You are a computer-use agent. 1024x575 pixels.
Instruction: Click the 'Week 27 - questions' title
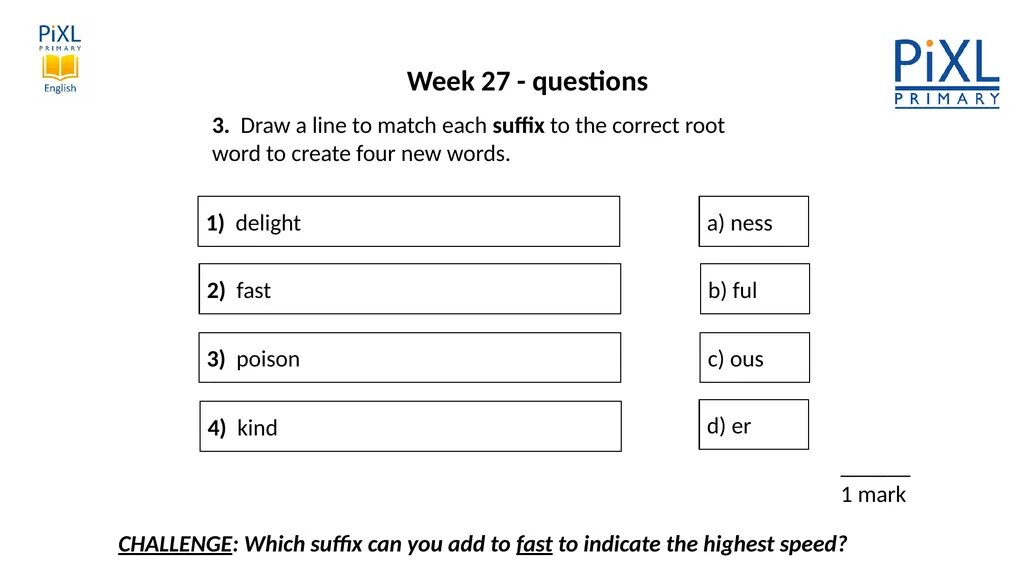click(x=527, y=82)
